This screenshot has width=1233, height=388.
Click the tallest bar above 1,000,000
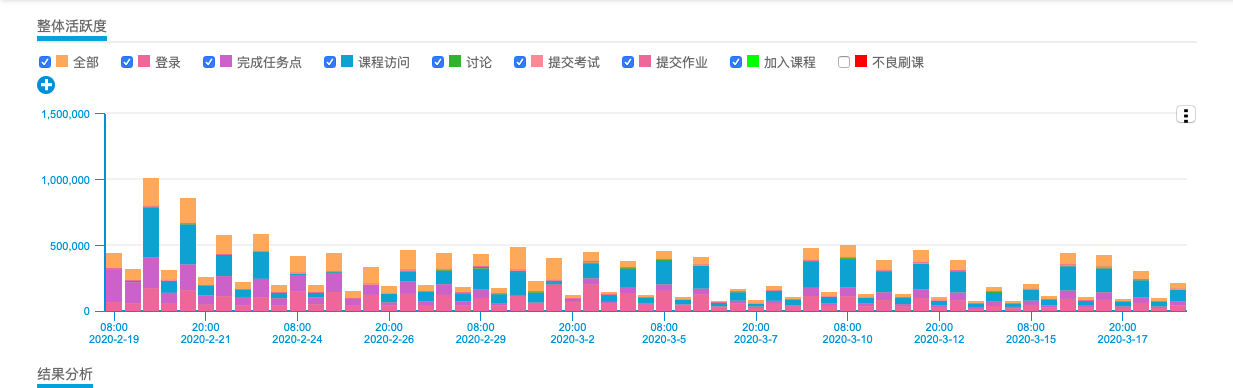pos(151,245)
